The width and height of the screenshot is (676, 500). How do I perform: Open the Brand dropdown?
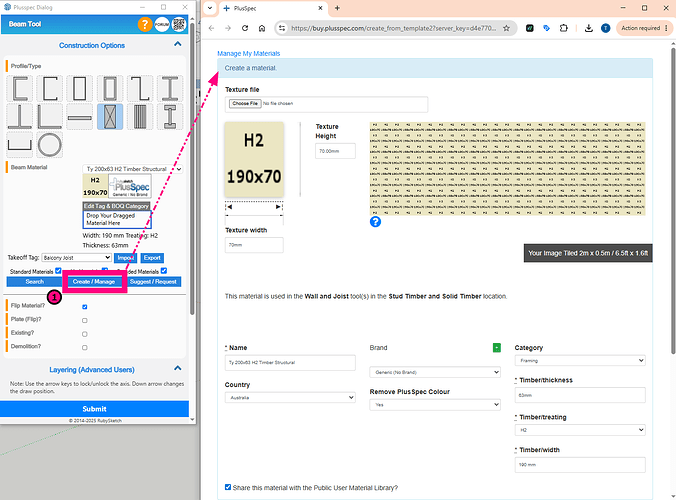pos(435,372)
